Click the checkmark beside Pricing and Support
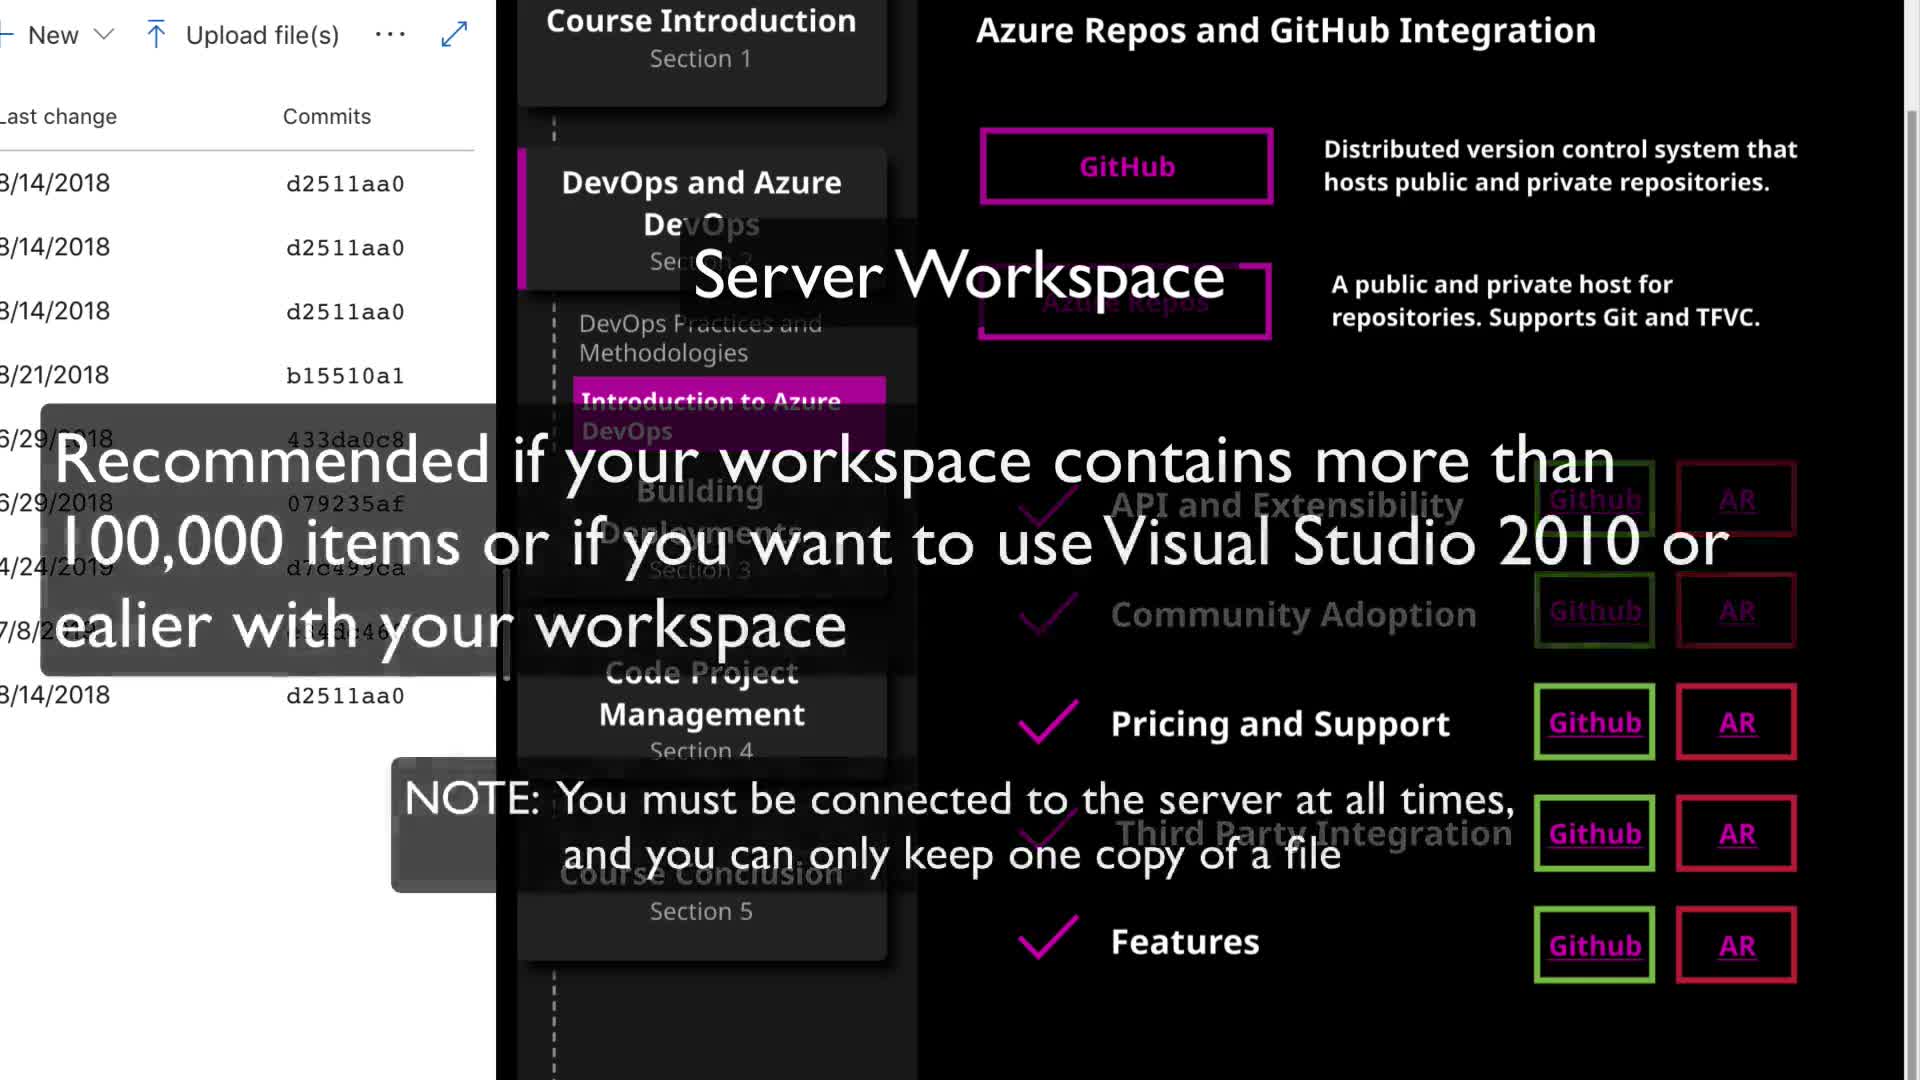The image size is (1920, 1080). (1047, 722)
